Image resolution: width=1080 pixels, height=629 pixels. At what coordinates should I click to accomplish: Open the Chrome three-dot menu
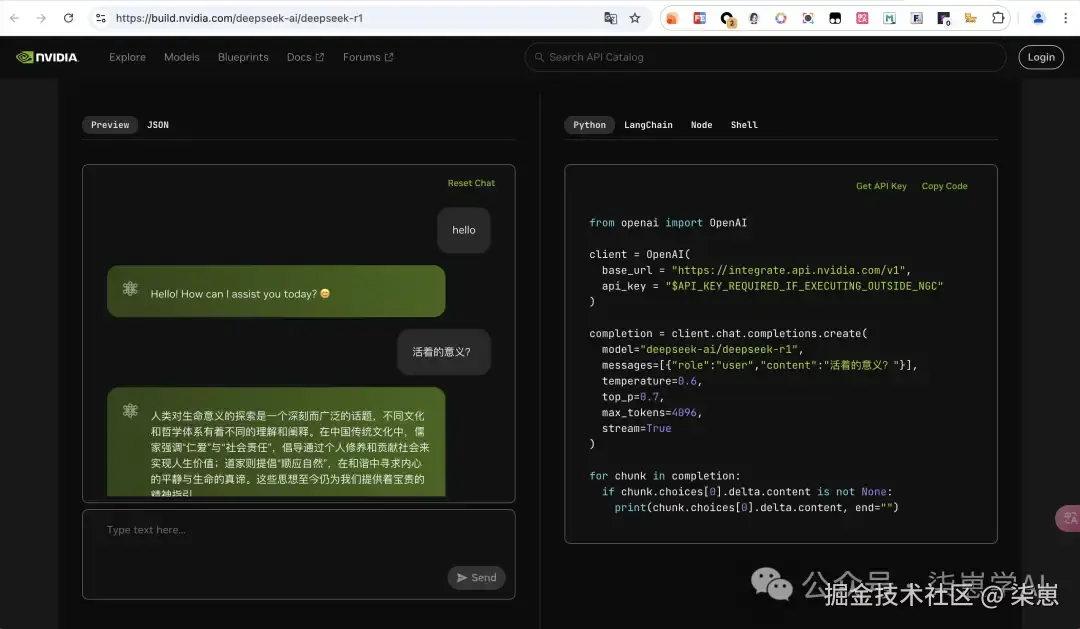pos(1065,18)
